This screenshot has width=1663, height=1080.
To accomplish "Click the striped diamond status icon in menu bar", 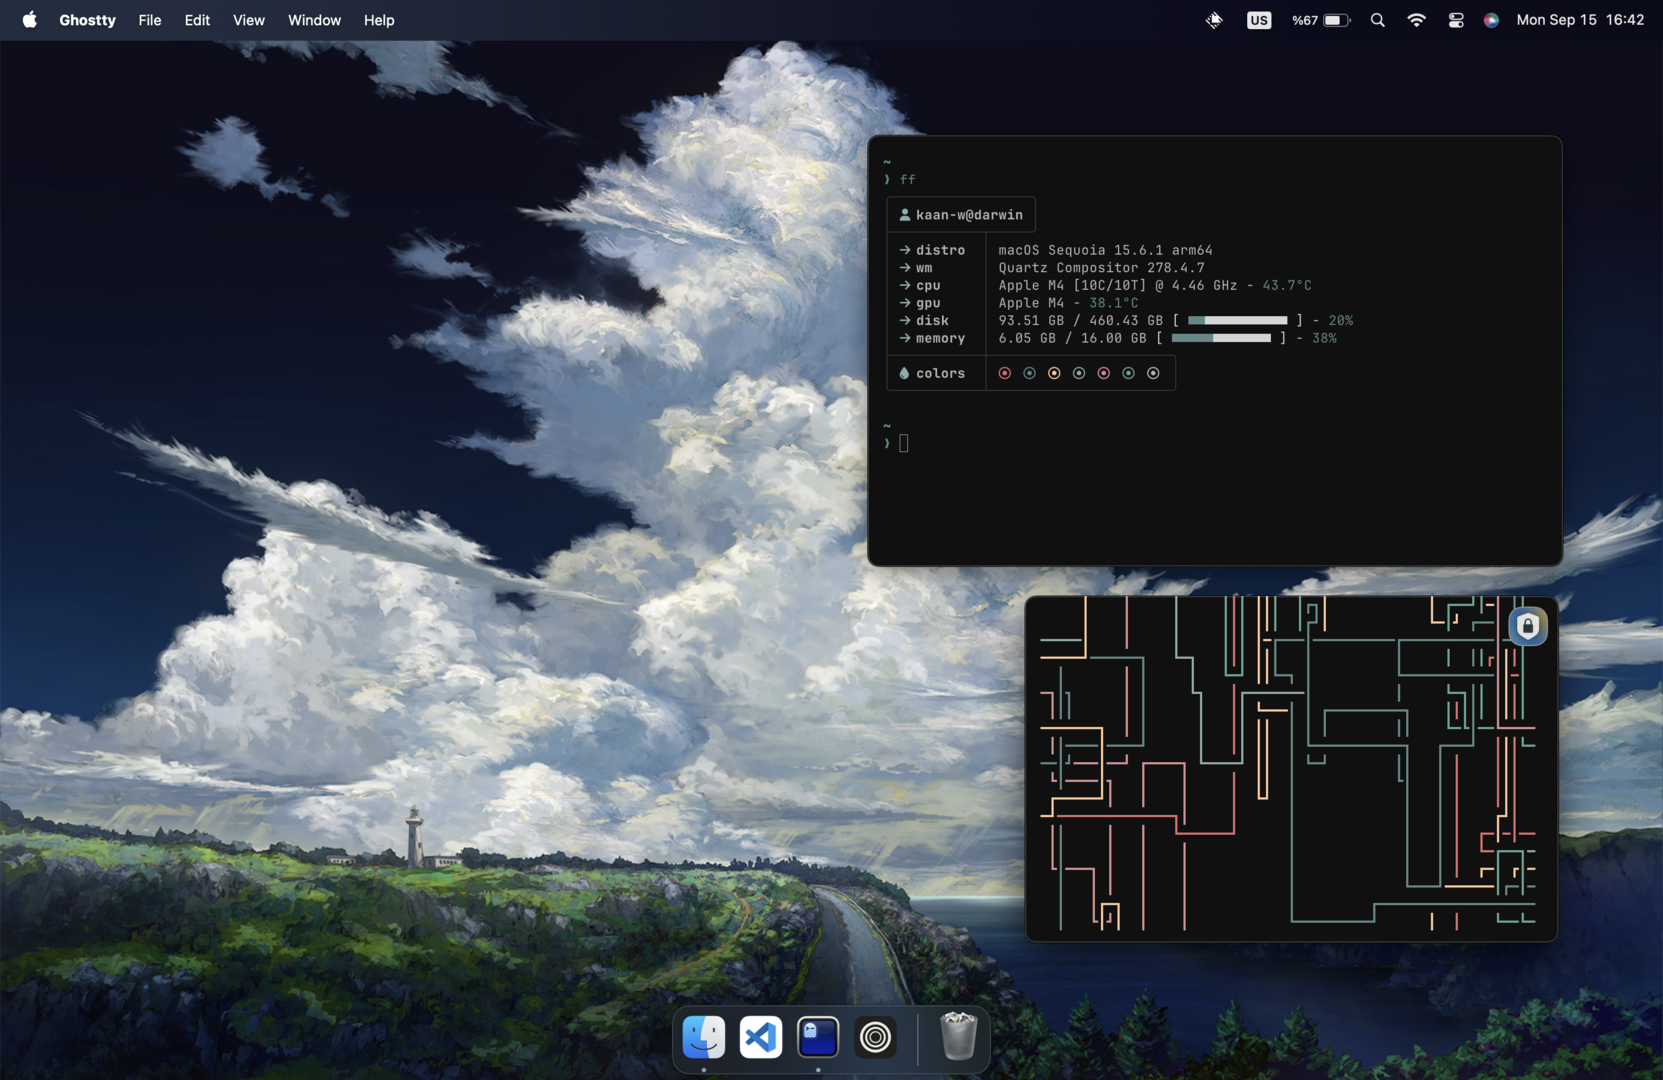I will (x=1214, y=20).
